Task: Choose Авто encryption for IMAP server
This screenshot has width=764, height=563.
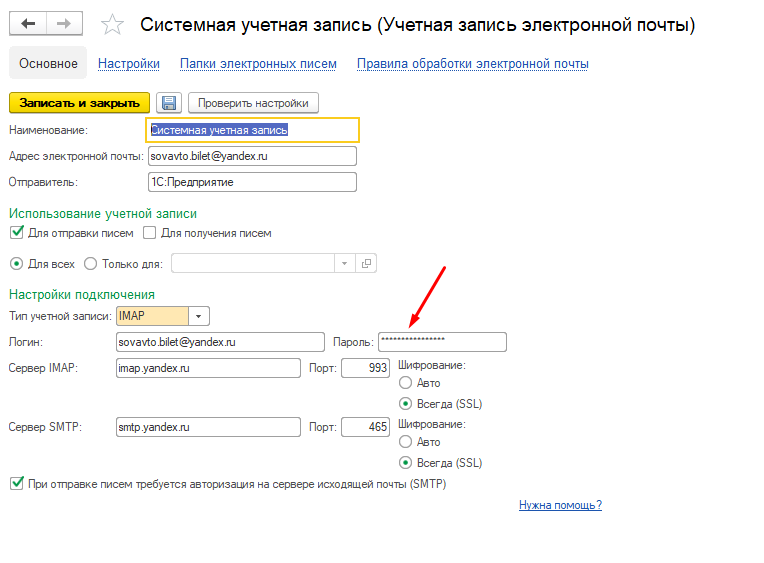Action: pyautogui.click(x=405, y=383)
